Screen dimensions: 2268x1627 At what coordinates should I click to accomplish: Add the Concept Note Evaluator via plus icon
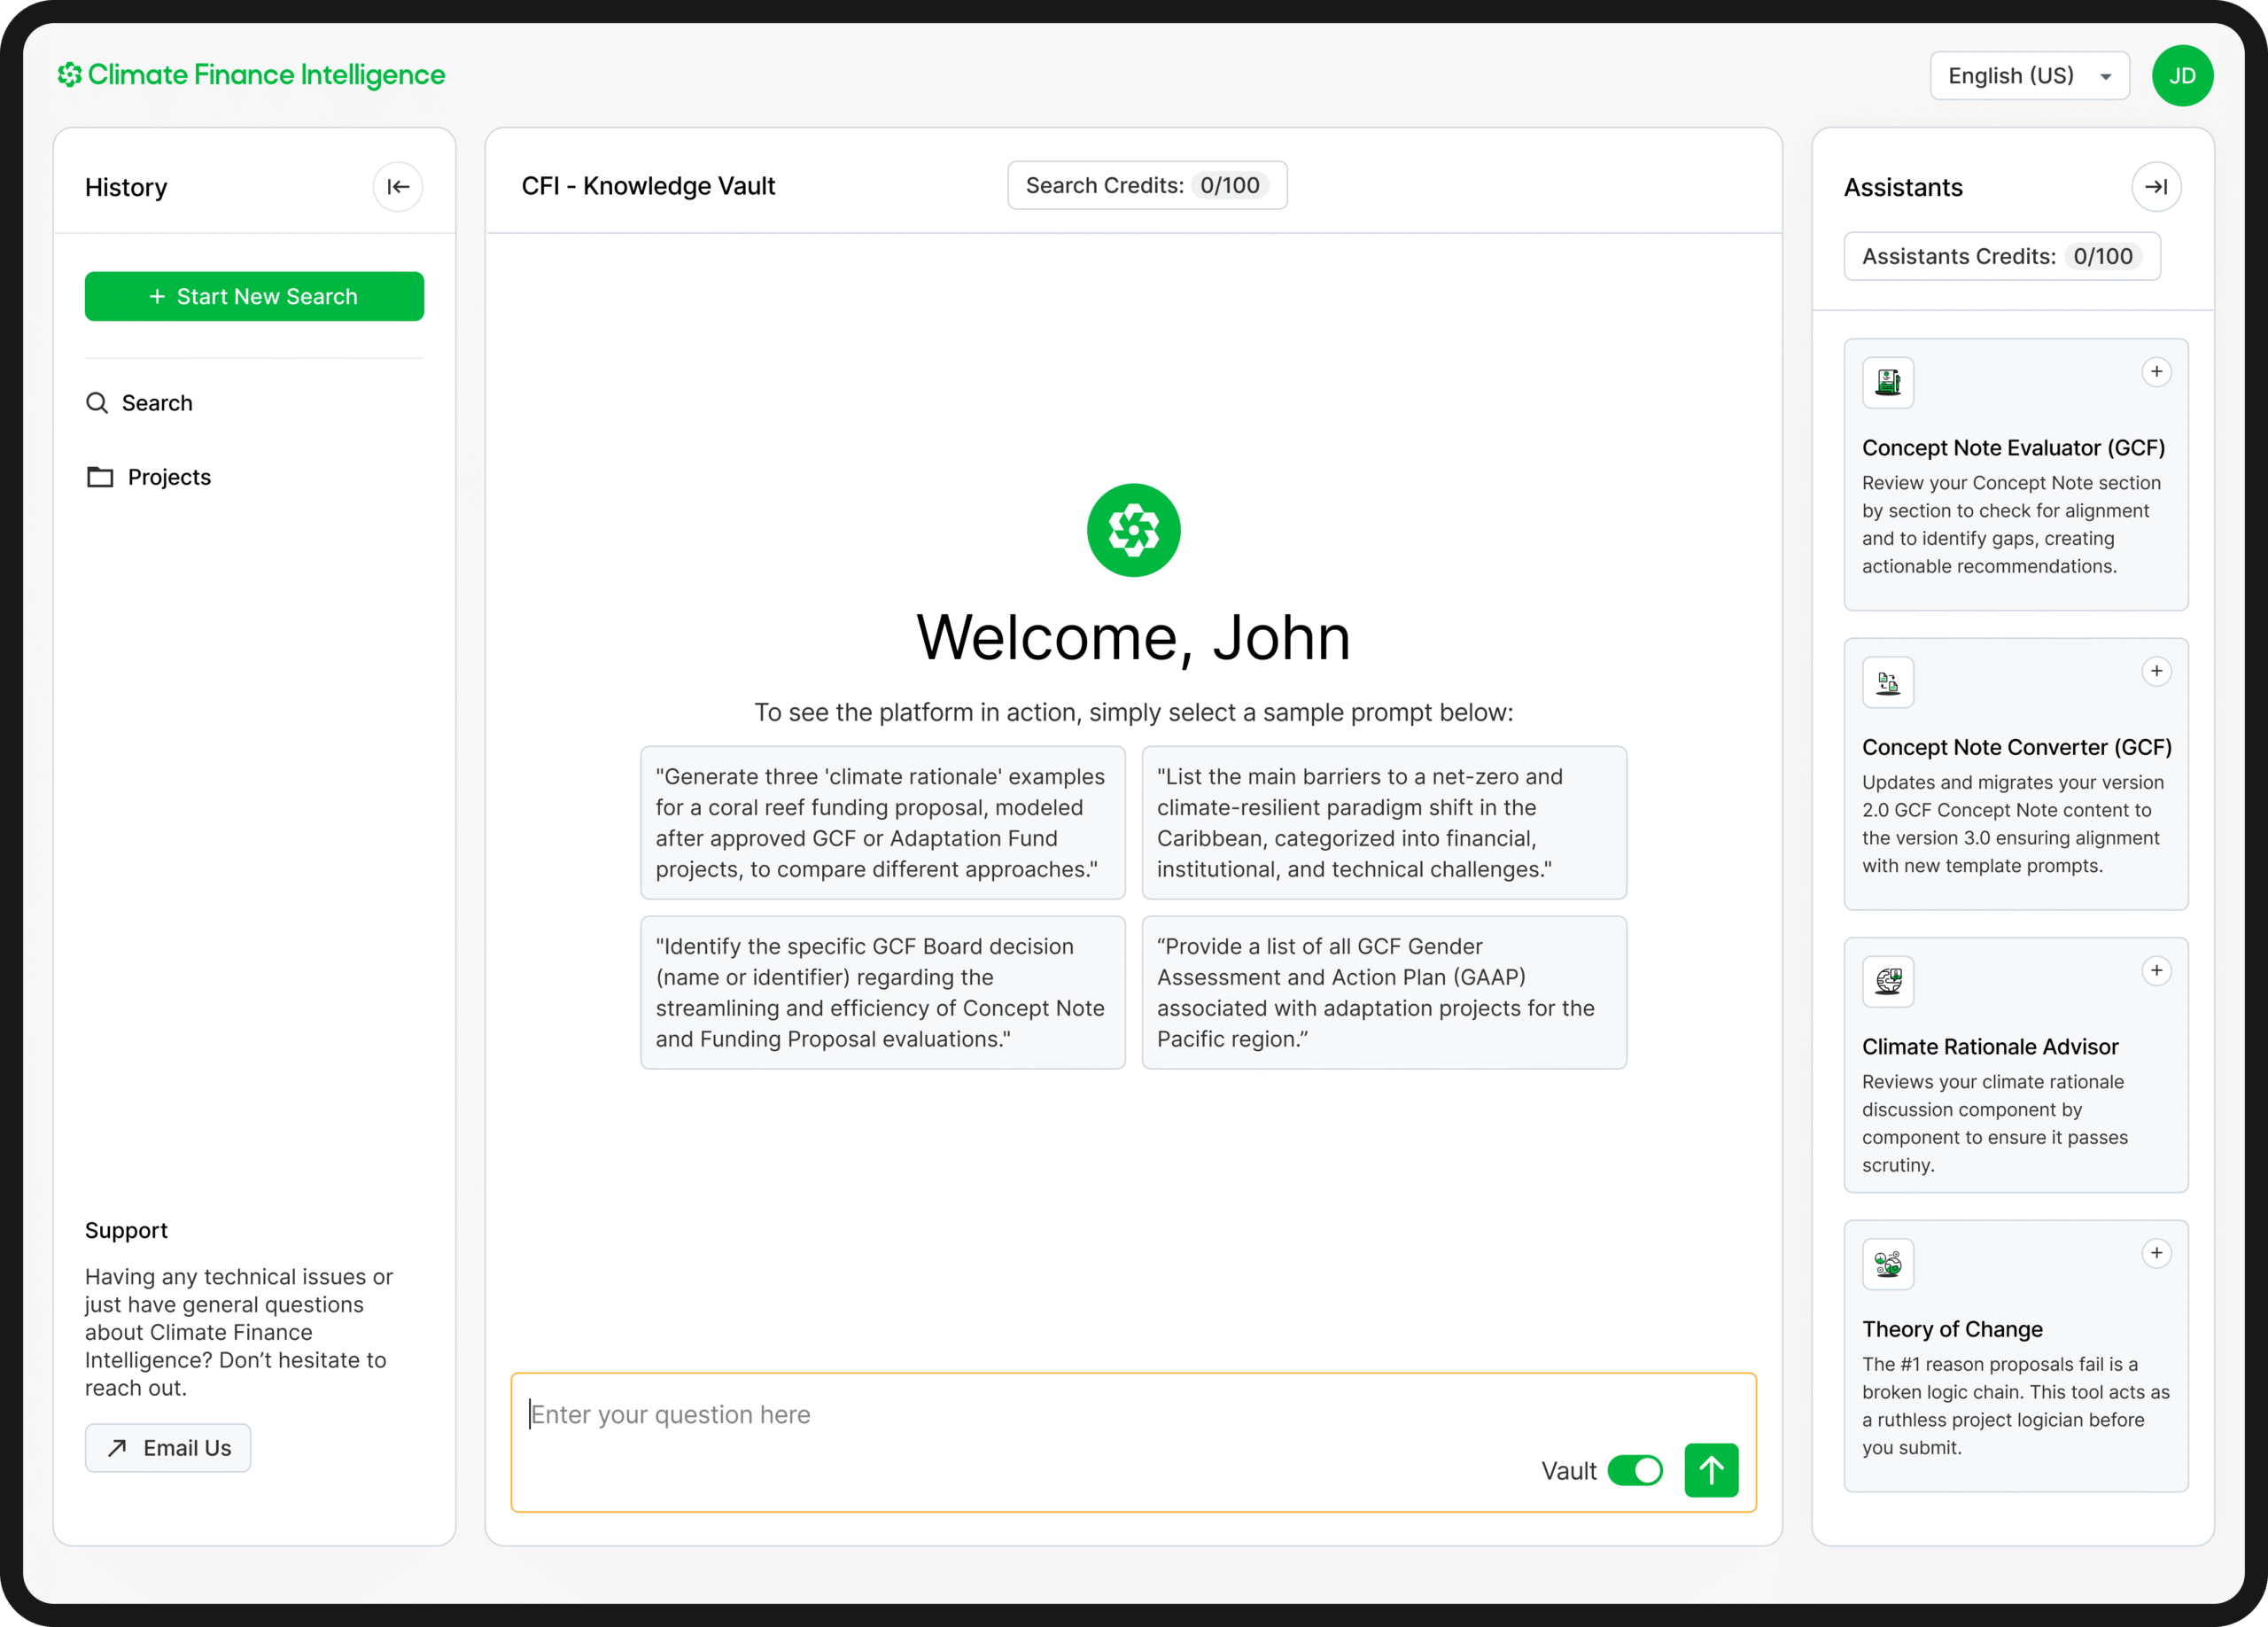pos(2156,372)
